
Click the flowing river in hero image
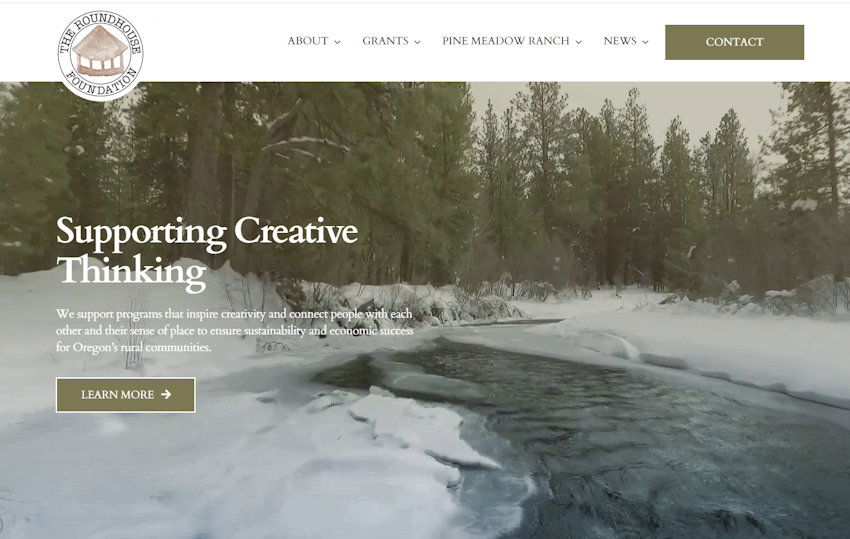tap(623, 434)
